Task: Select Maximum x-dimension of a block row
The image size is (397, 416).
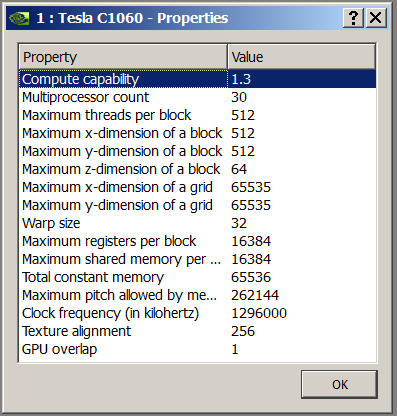Action: (198, 133)
